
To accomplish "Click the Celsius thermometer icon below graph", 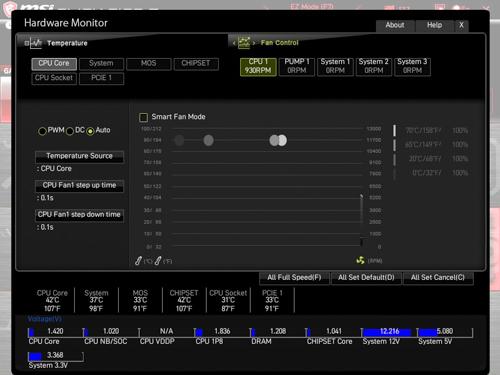I will coord(138,261).
